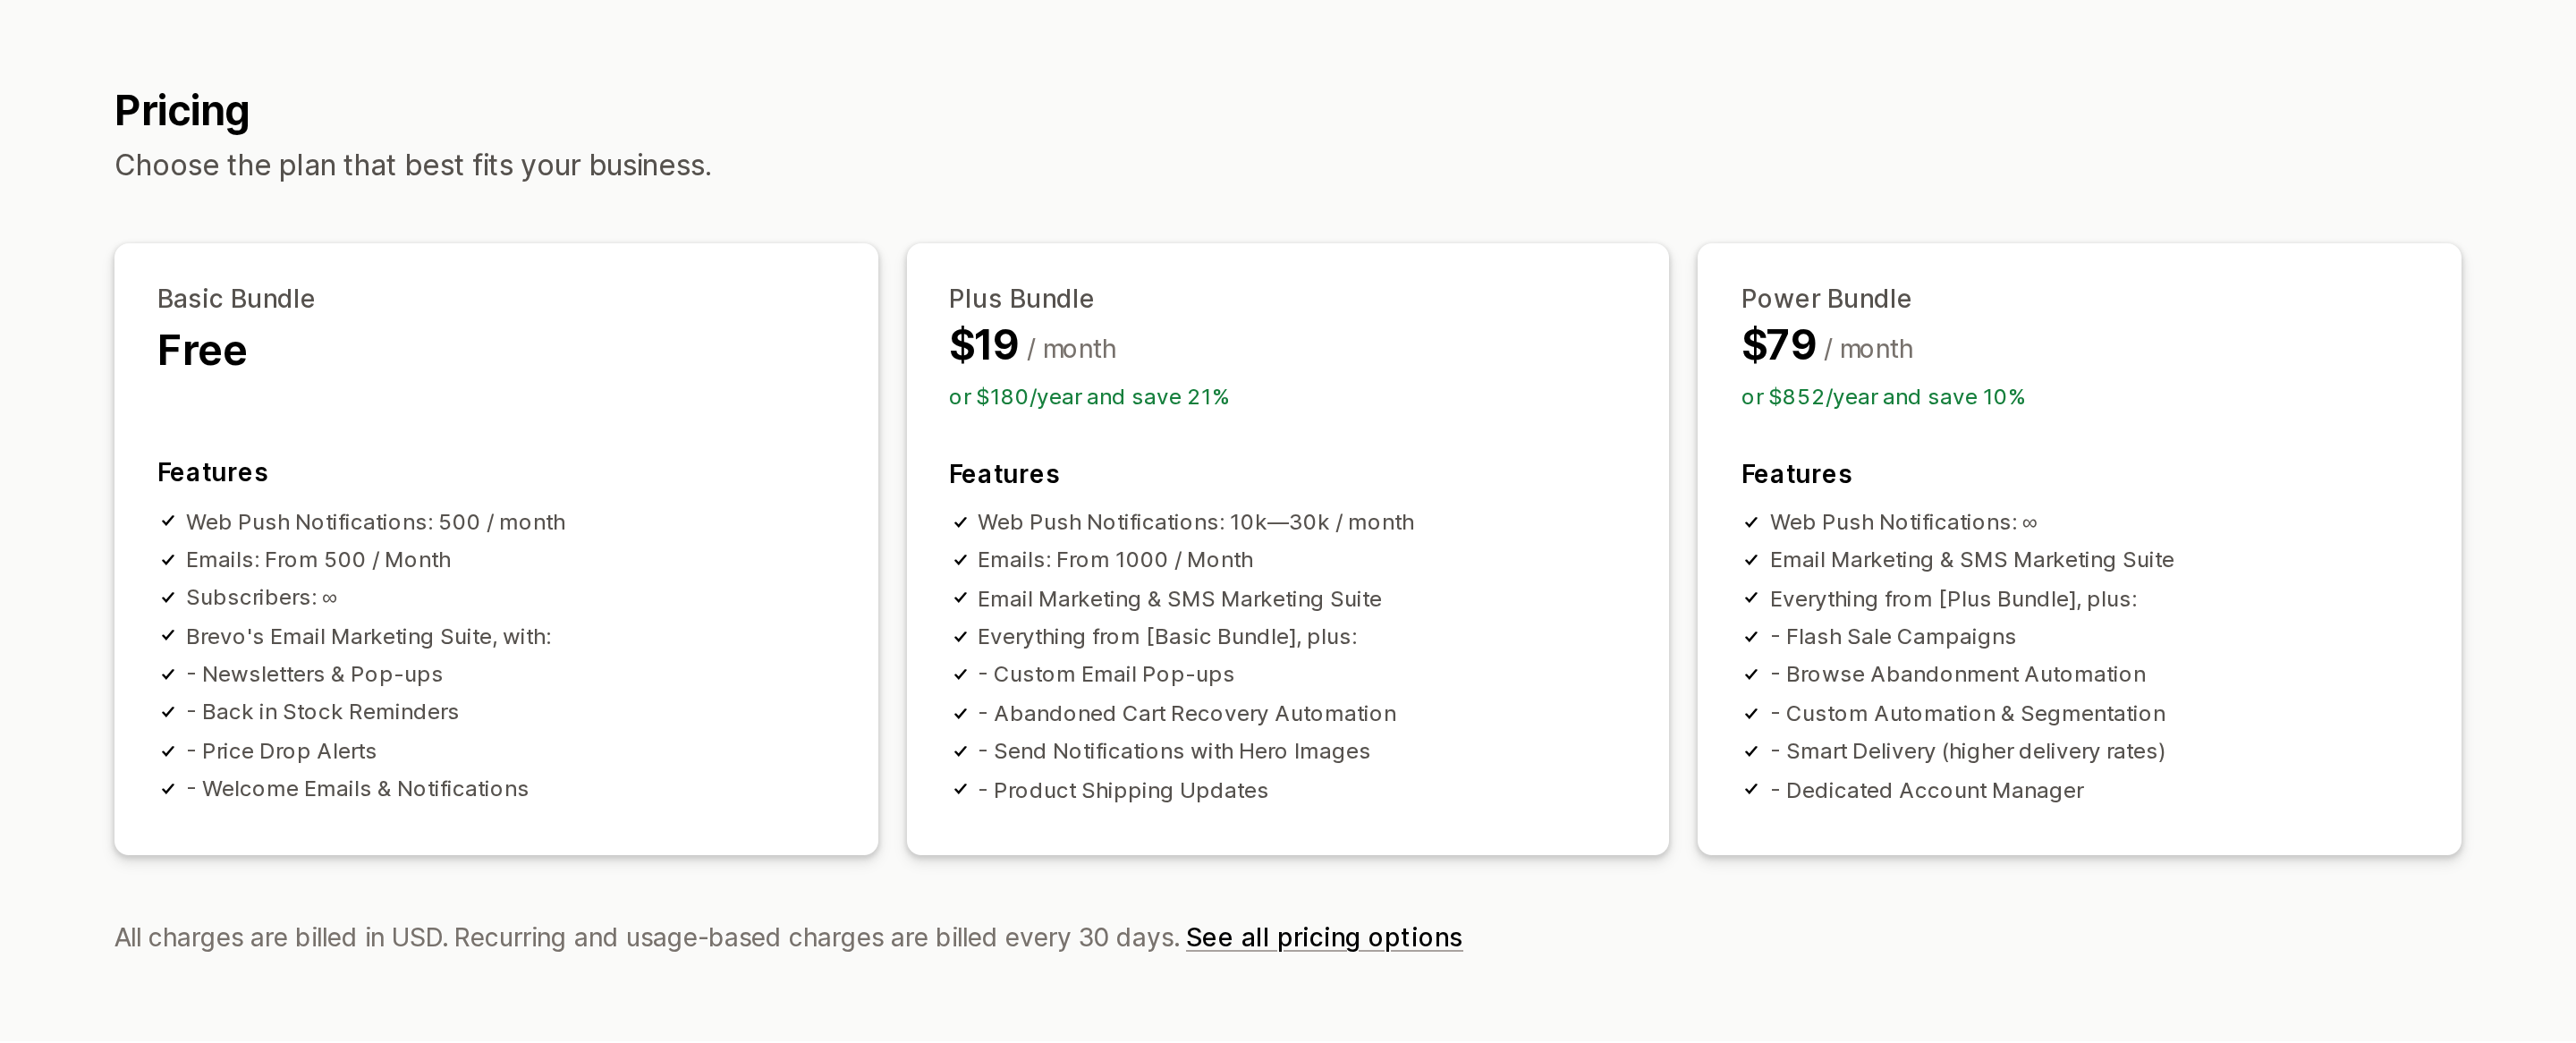
Task: Click checkmark beside Welcome Emails & Notifications
Action: [x=168, y=789]
